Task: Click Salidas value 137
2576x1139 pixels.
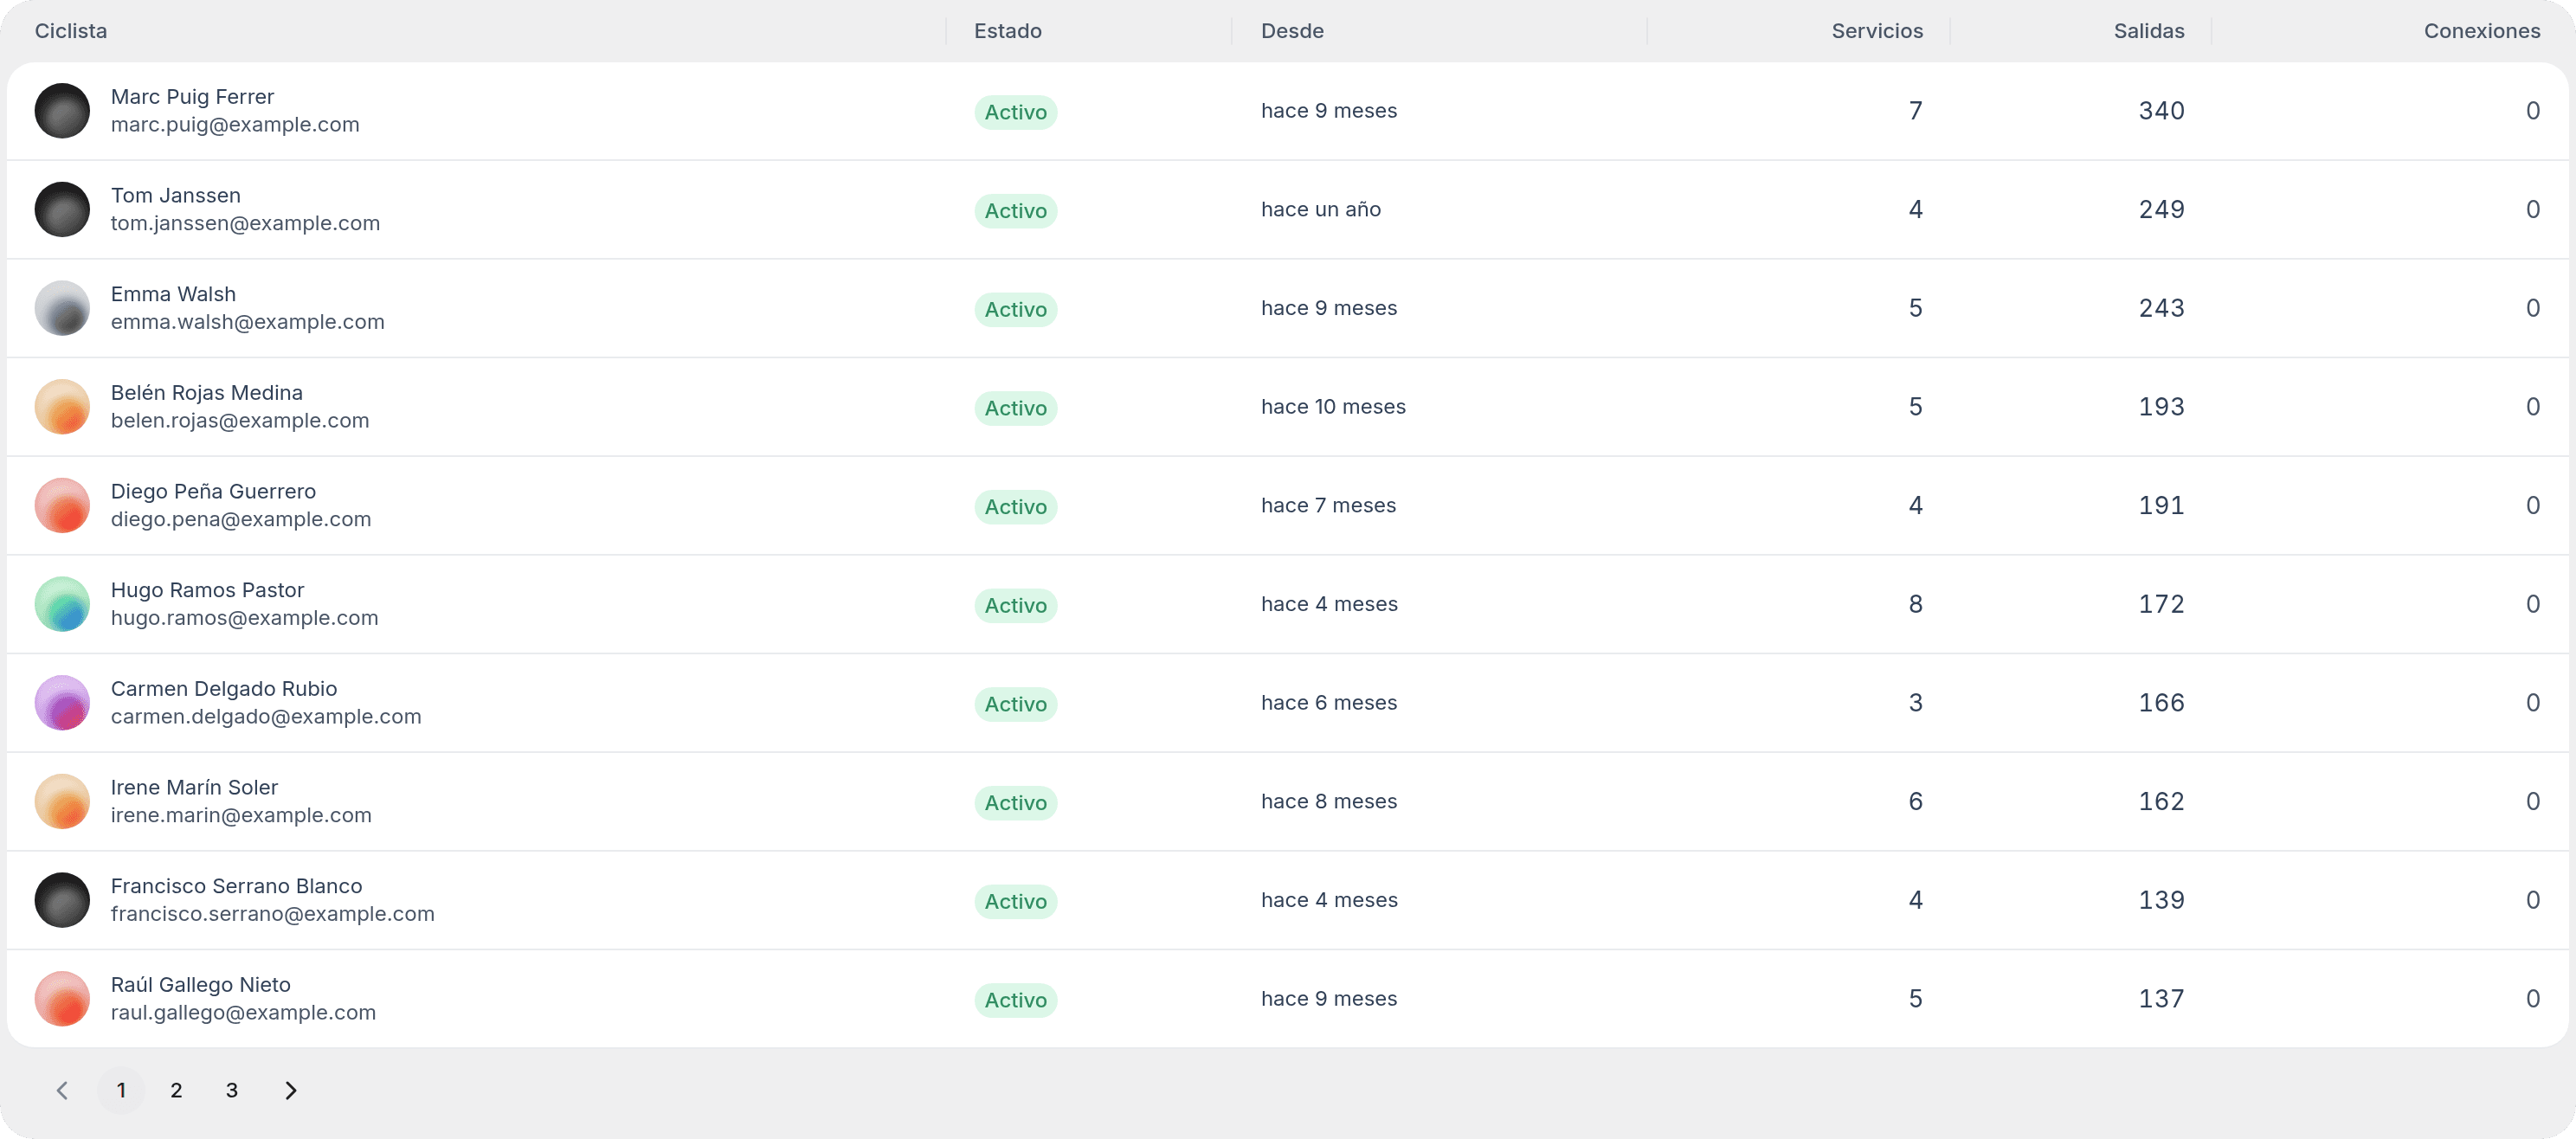Action: (2161, 999)
